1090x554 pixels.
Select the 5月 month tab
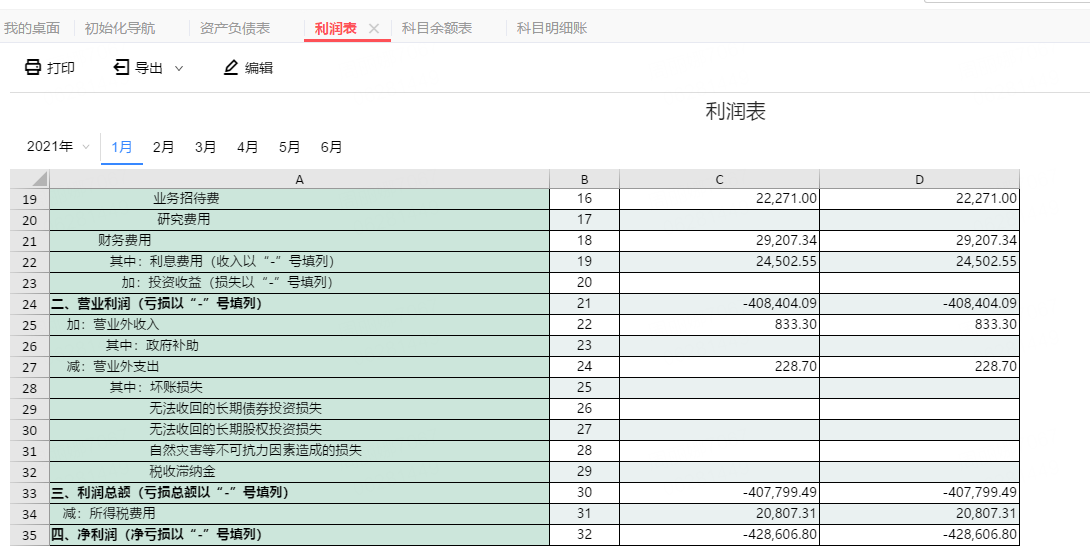point(289,147)
